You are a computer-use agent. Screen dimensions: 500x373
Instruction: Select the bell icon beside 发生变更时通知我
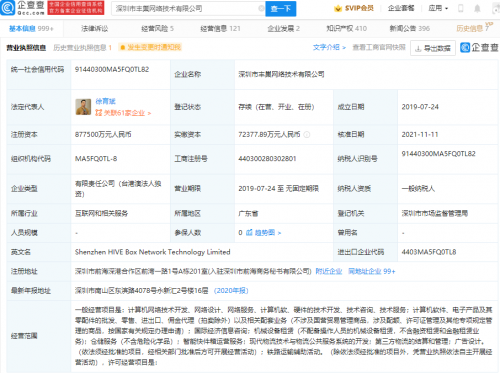click(x=122, y=47)
